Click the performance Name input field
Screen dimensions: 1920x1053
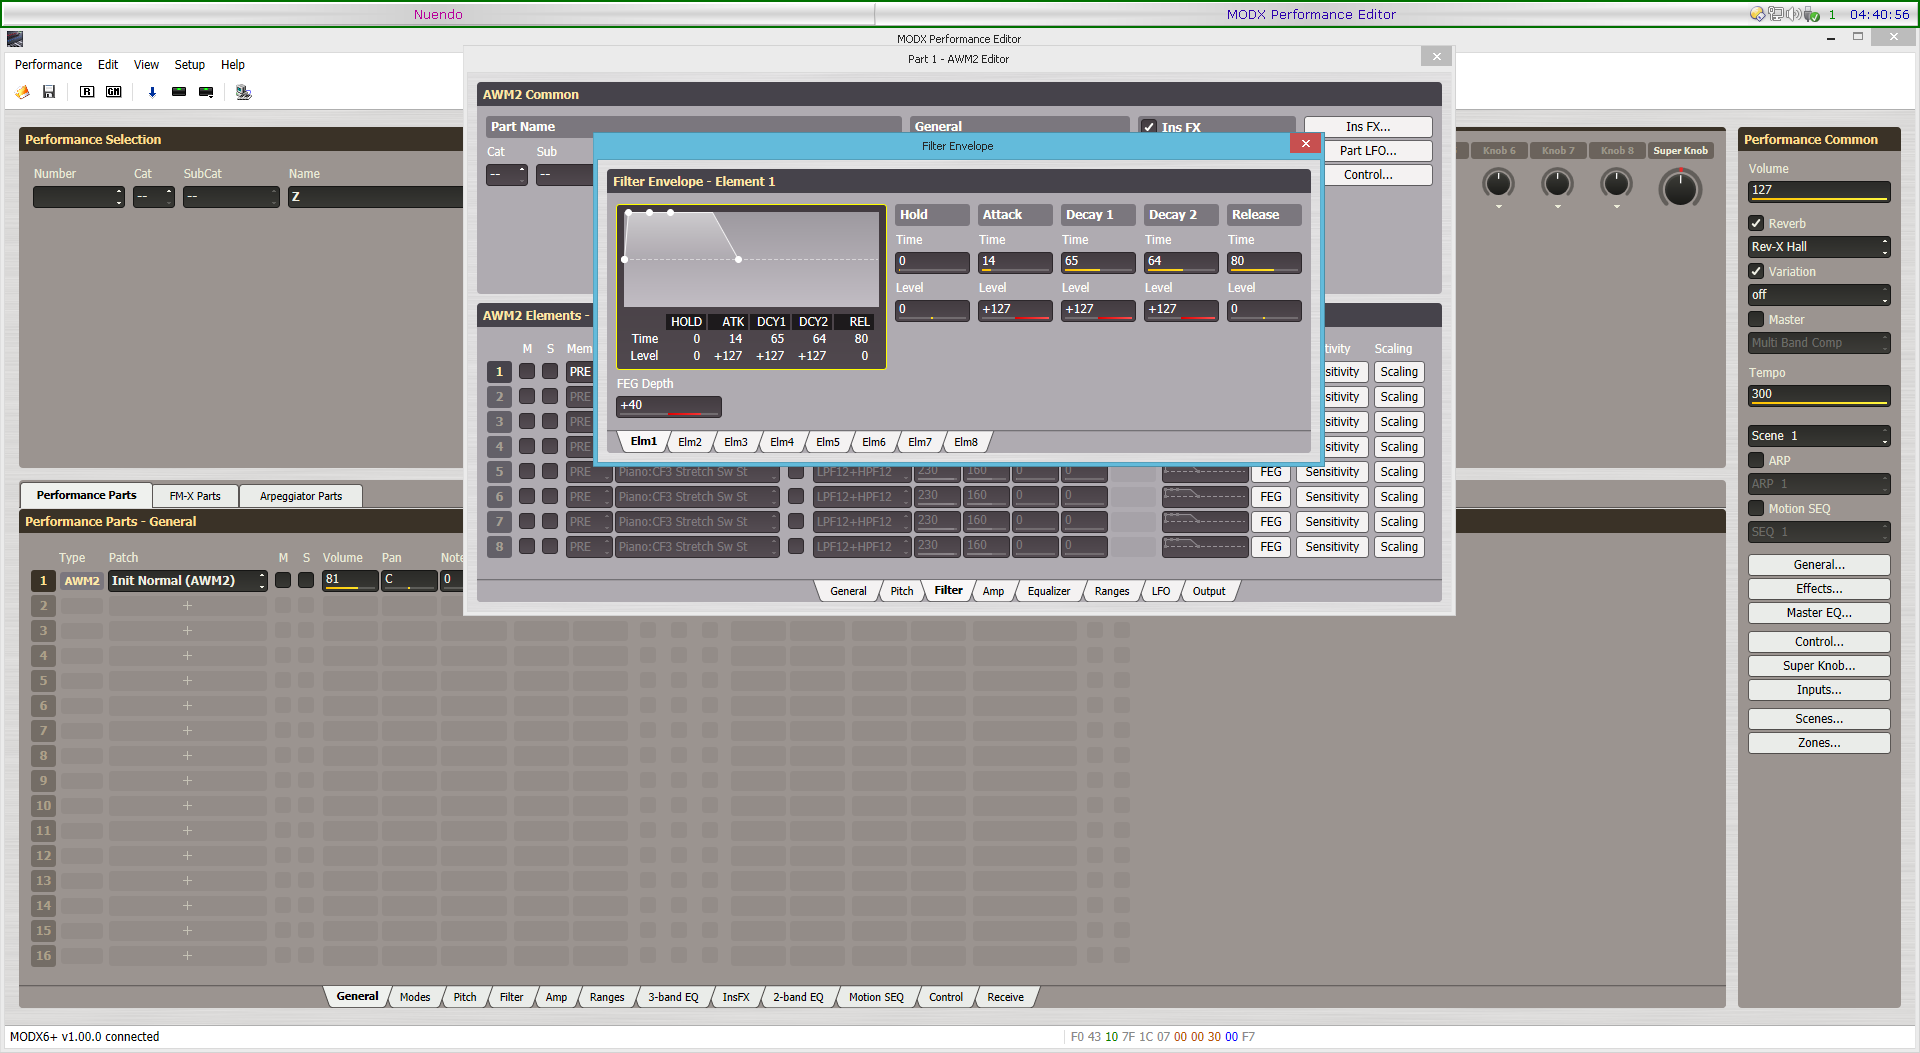click(376, 197)
